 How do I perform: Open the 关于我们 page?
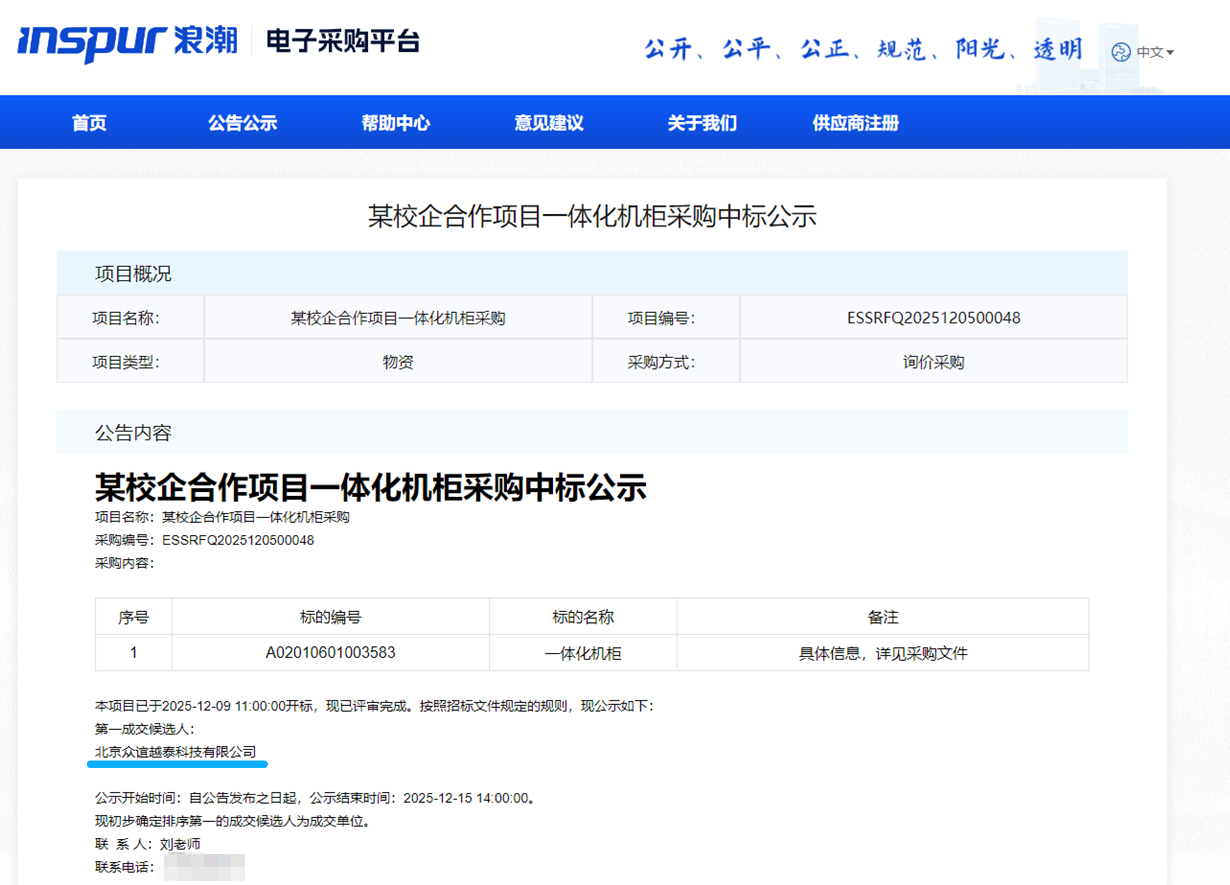click(x=701, y=121)
